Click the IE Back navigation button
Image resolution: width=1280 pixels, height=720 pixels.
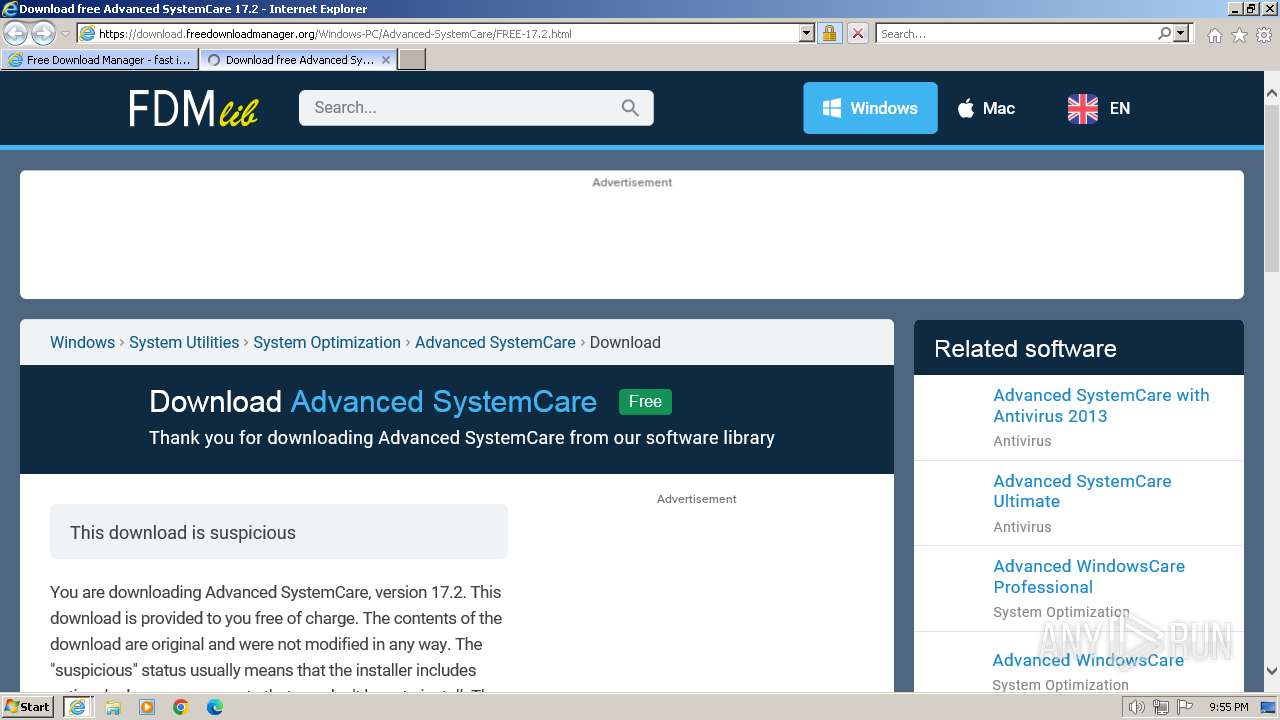tap(15, 33)
